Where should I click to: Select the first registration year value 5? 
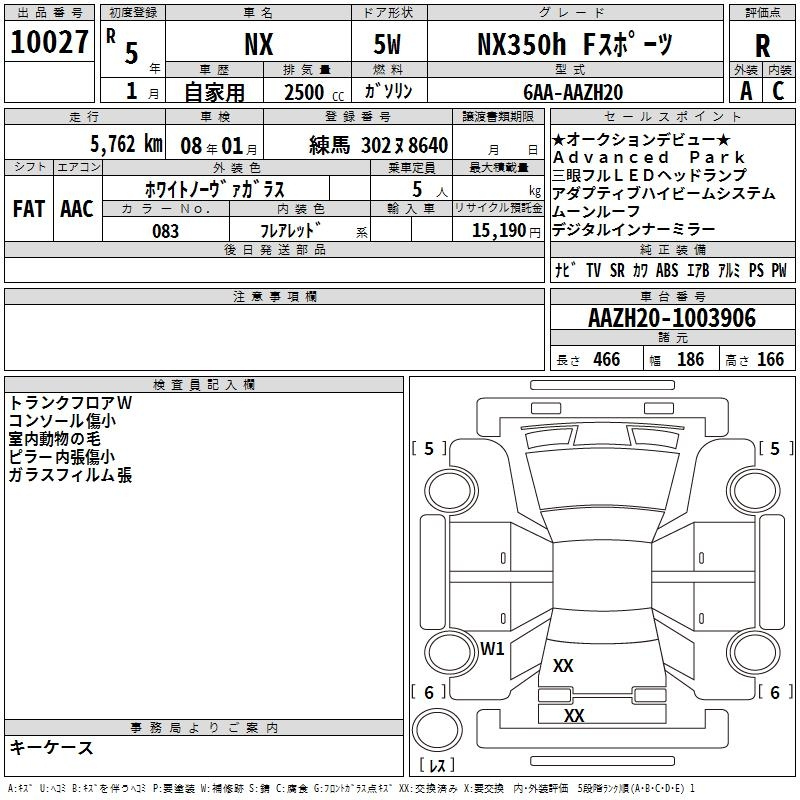click(x=132, y=53)
